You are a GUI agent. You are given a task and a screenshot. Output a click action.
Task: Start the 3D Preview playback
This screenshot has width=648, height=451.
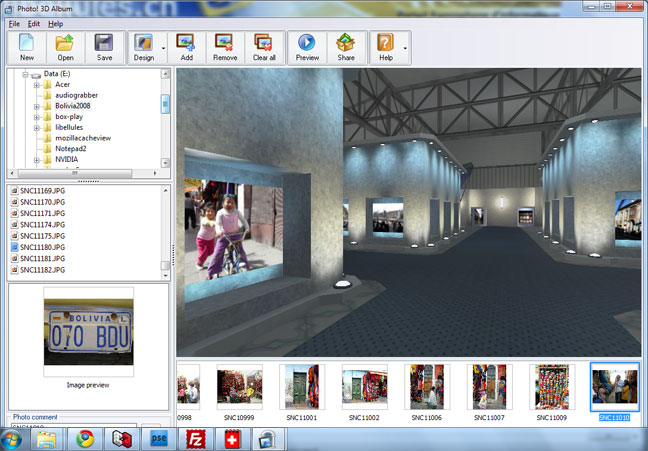point(307,48)
